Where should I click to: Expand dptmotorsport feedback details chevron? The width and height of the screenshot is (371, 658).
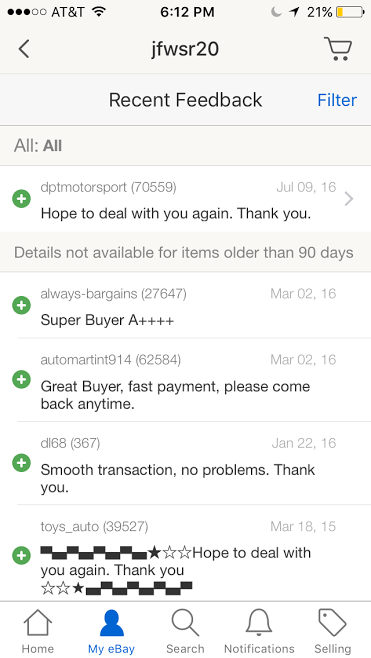tap(348, 199)
